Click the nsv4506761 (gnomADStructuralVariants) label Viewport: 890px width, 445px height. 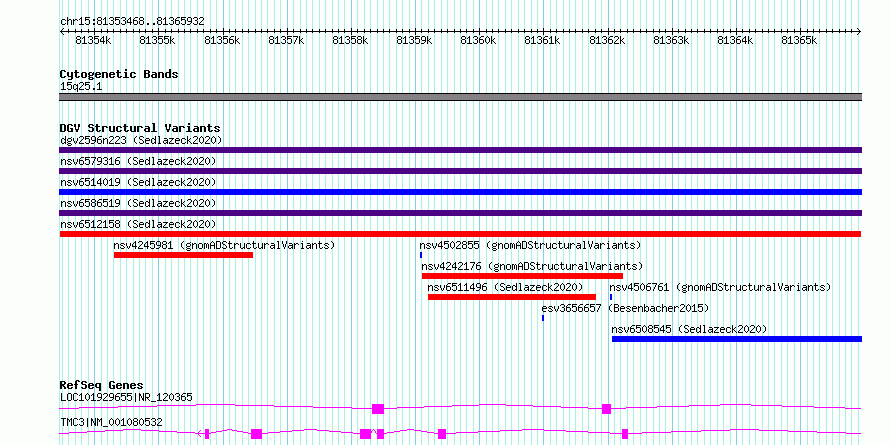point(720,287)
